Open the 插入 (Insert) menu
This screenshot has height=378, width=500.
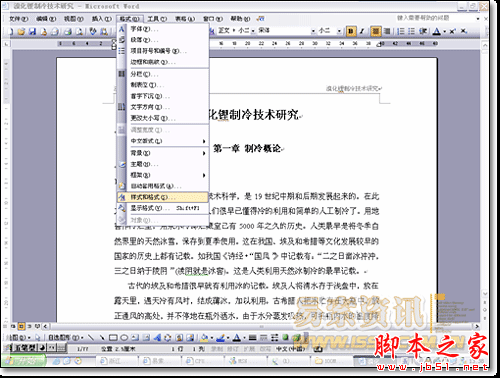tap(102, 19)
